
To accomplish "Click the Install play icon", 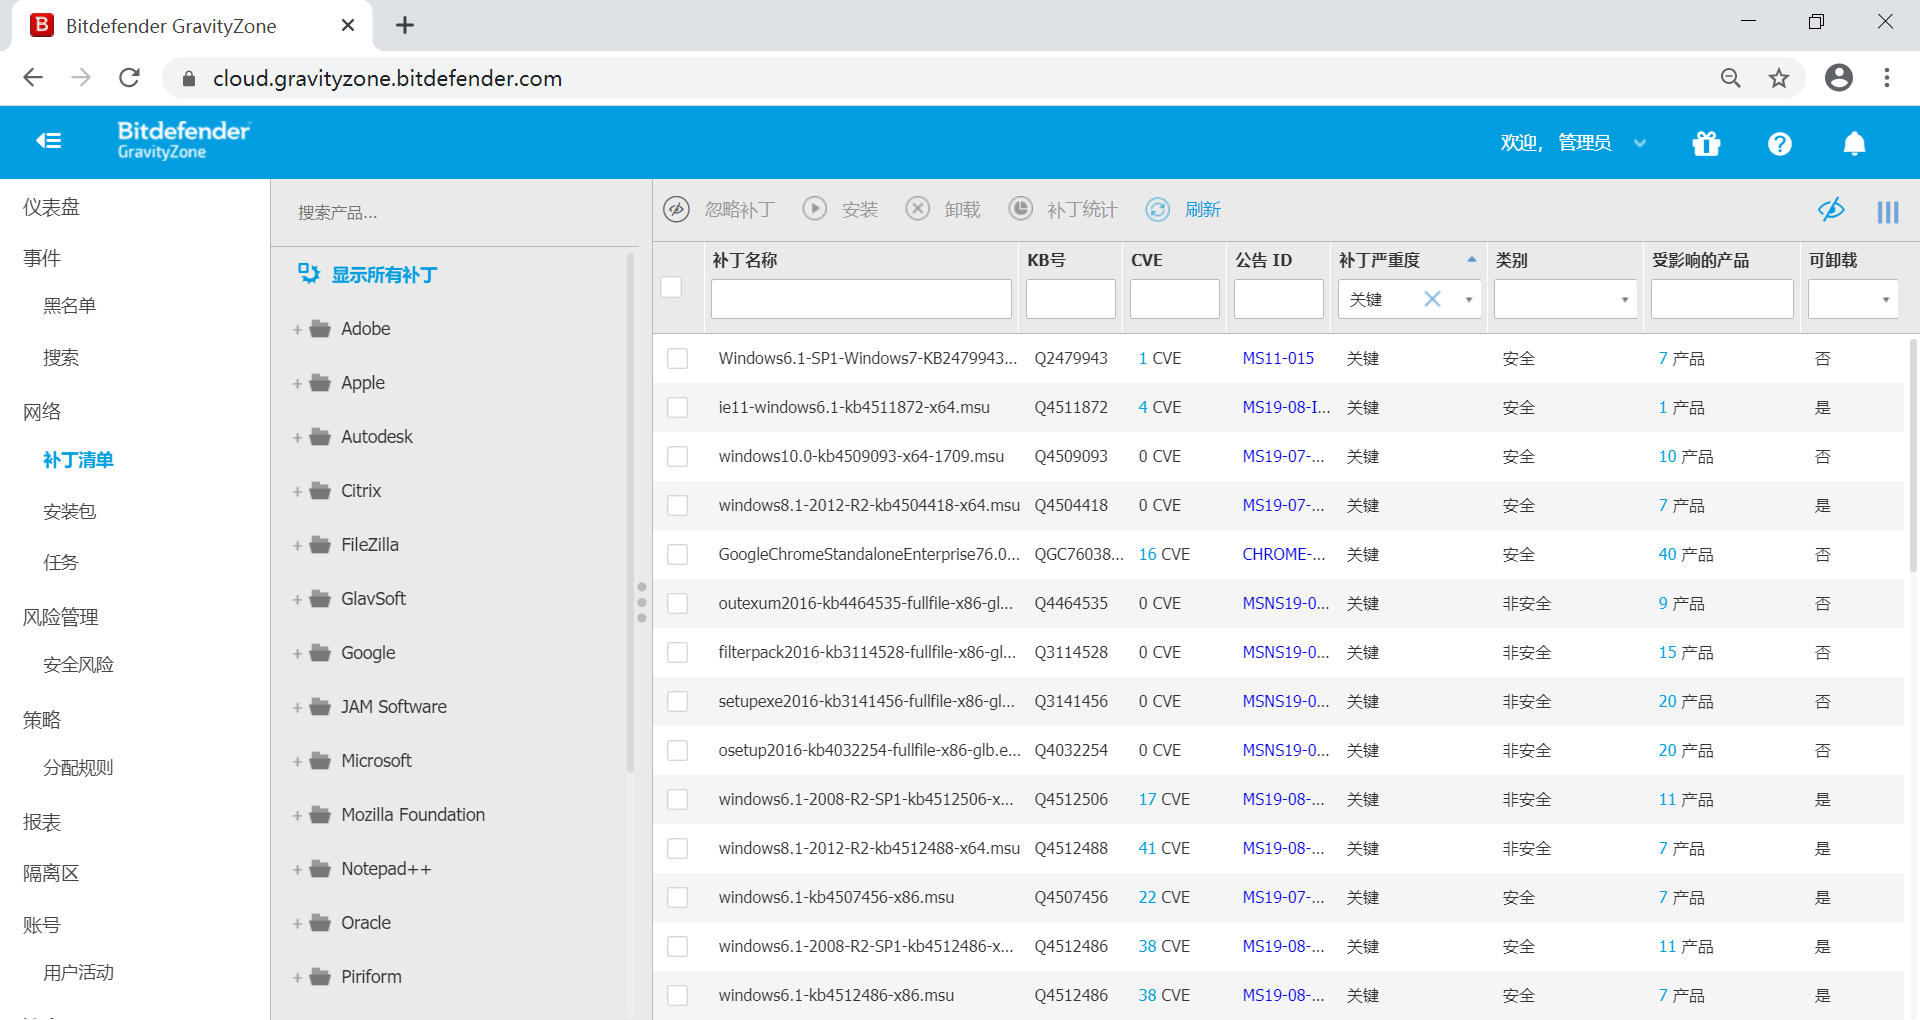I will tap(815, 208).
